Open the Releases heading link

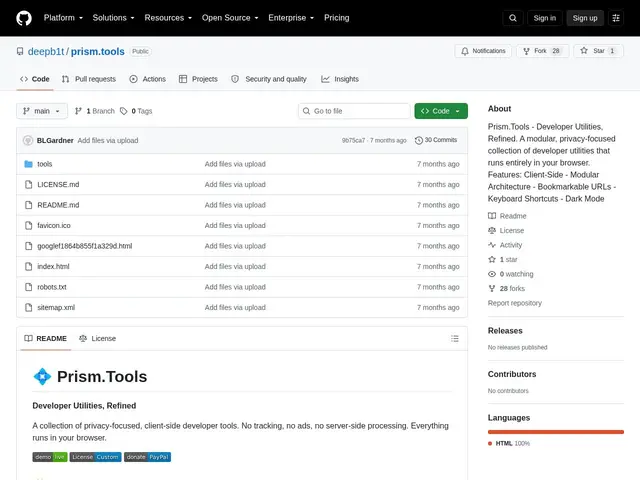click(x=505, y=331)
